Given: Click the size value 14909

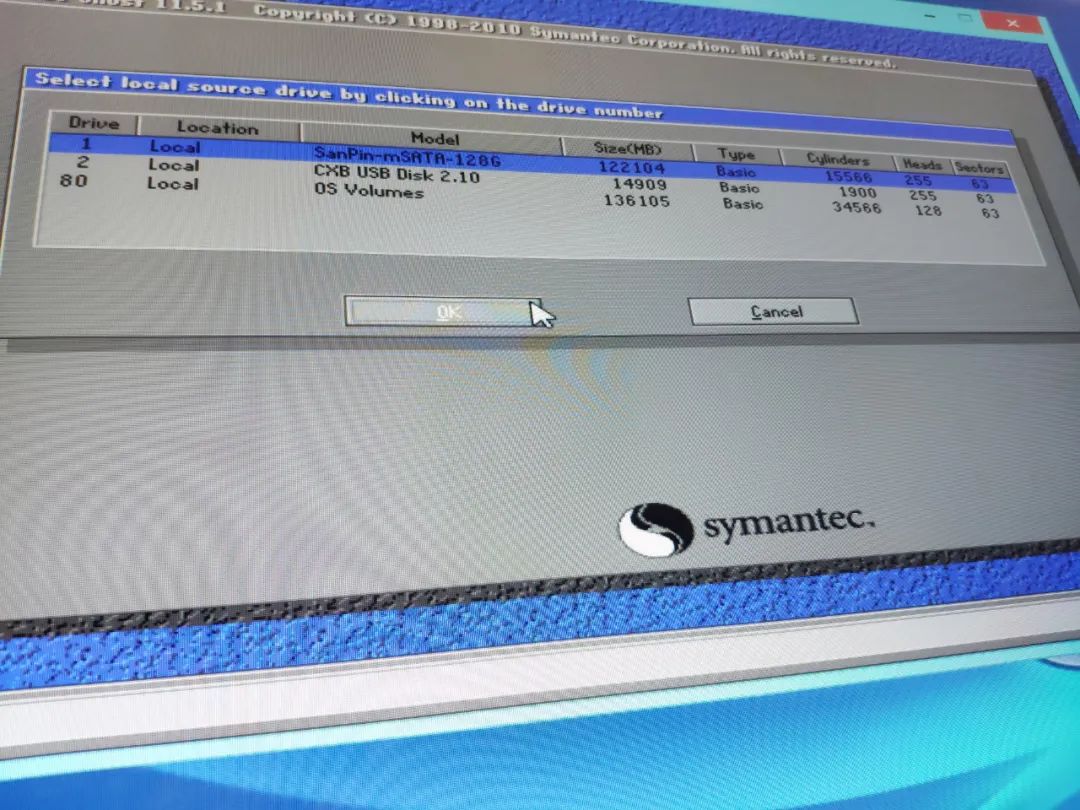Looking at the screenshot, I should pyautogui.click(x=639, y=184).
